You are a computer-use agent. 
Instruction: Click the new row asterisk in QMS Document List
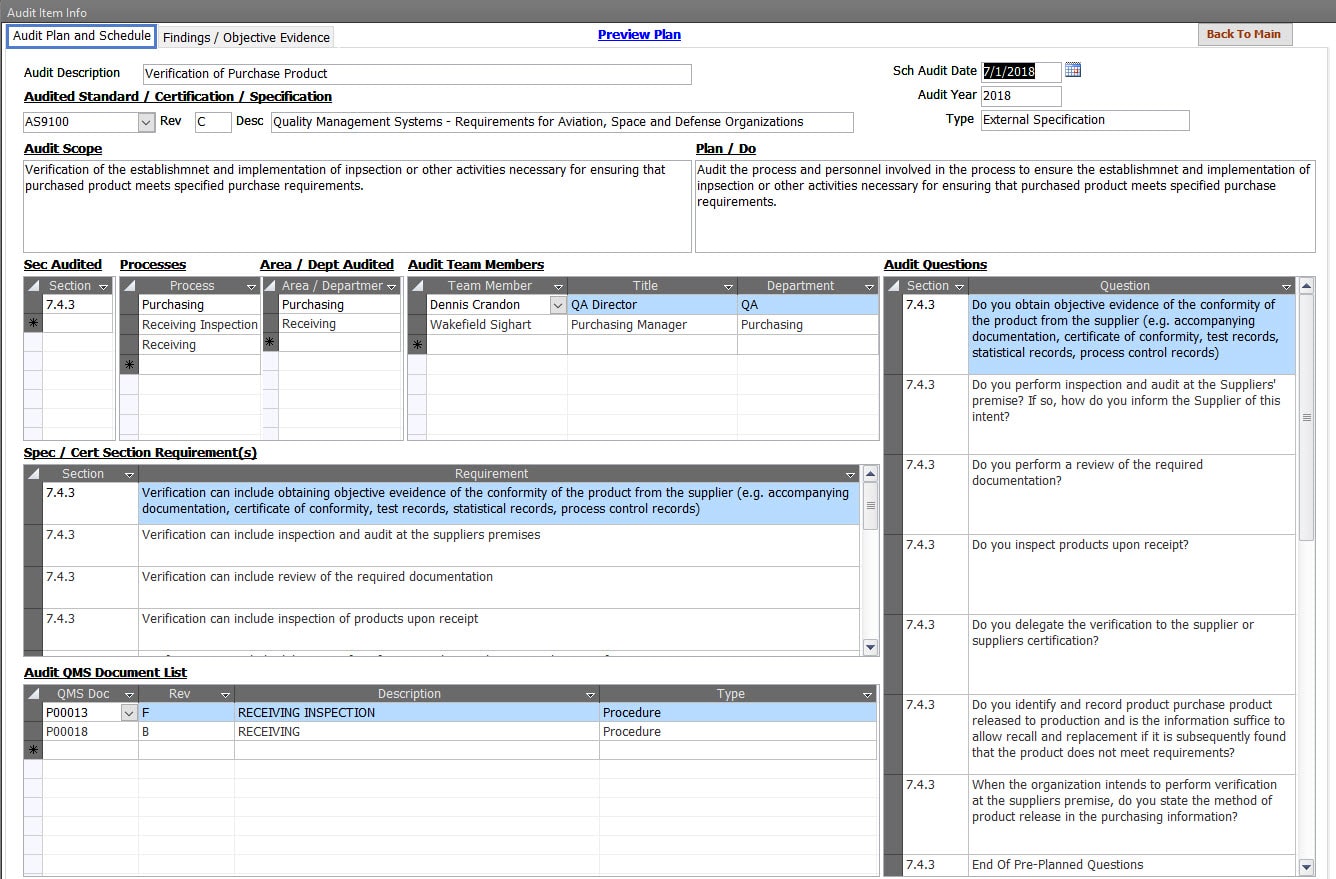33,750
